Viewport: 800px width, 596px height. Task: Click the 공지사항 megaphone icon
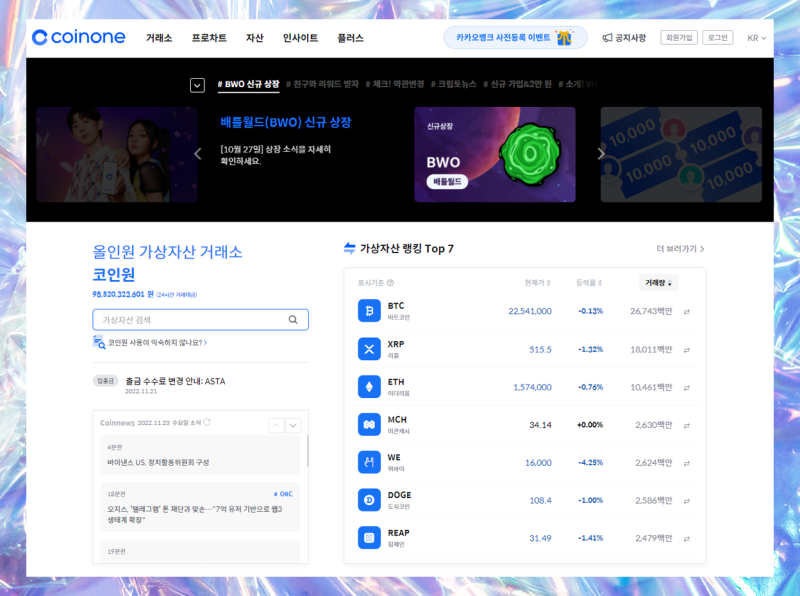[607, 38]
